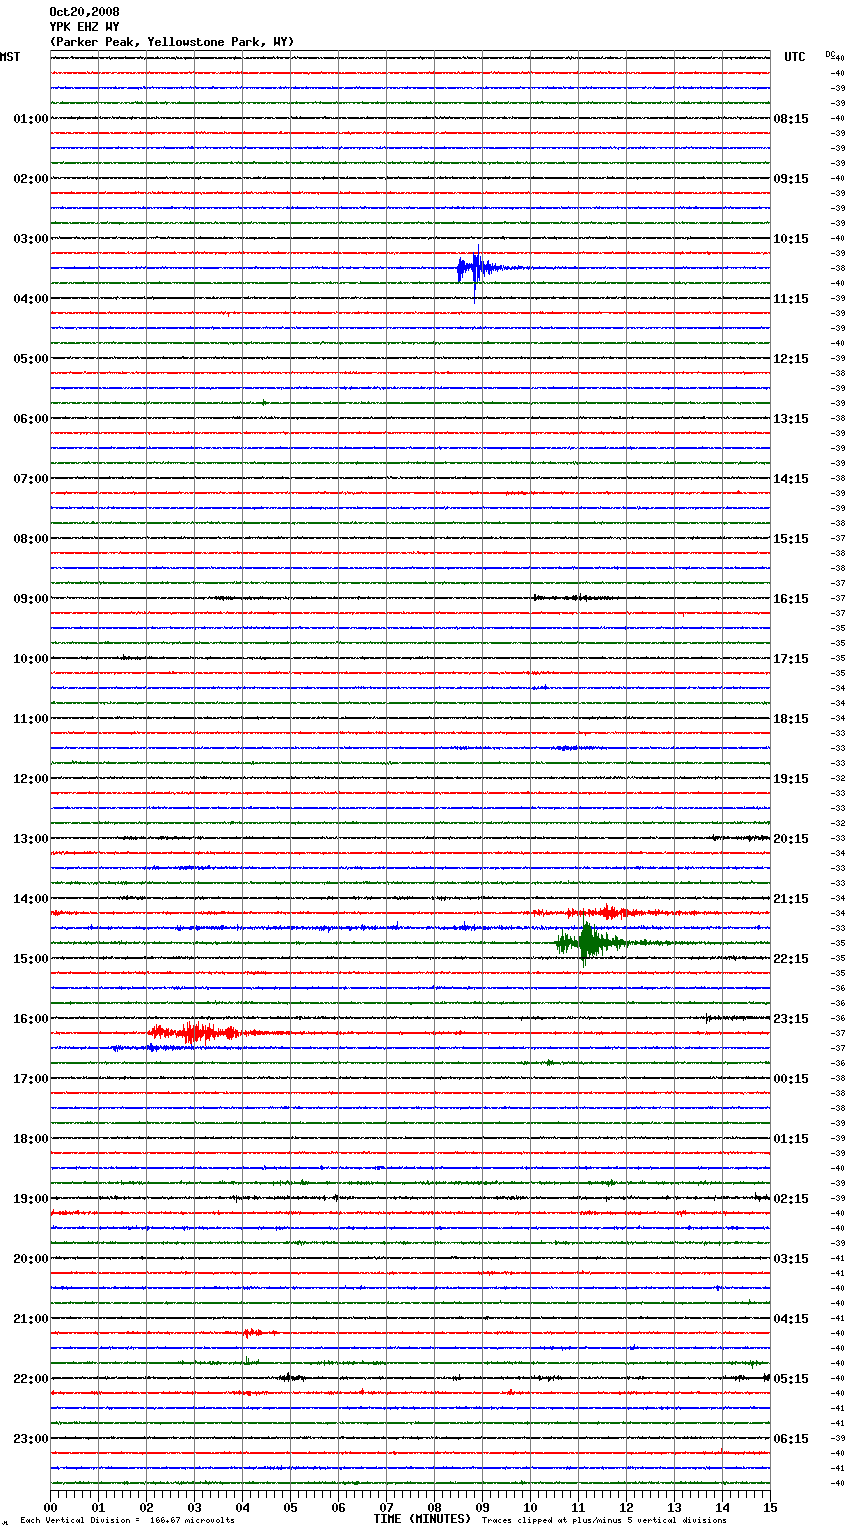
Task: Select the 23:15 UTC time label
Action: (791, 1019)
